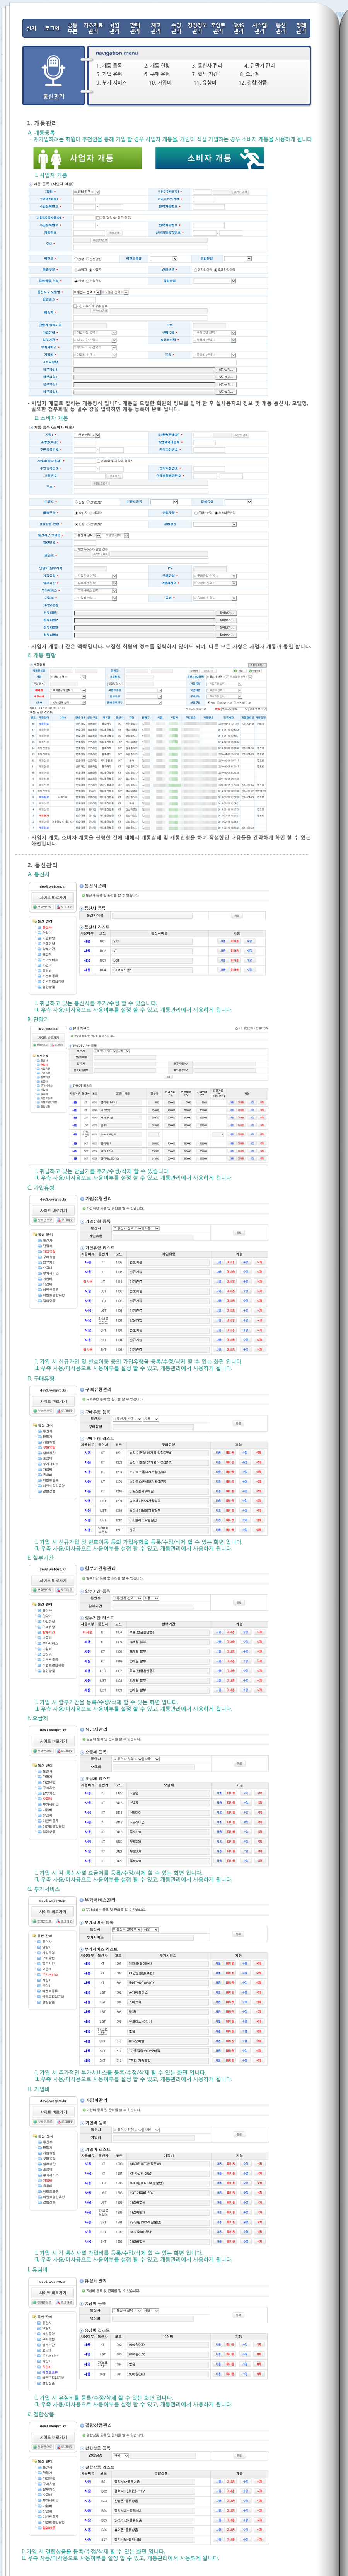Open the 재고 관리 top menu
The width and height of the screenshot is (348, 2576).
tap(156, 29)
